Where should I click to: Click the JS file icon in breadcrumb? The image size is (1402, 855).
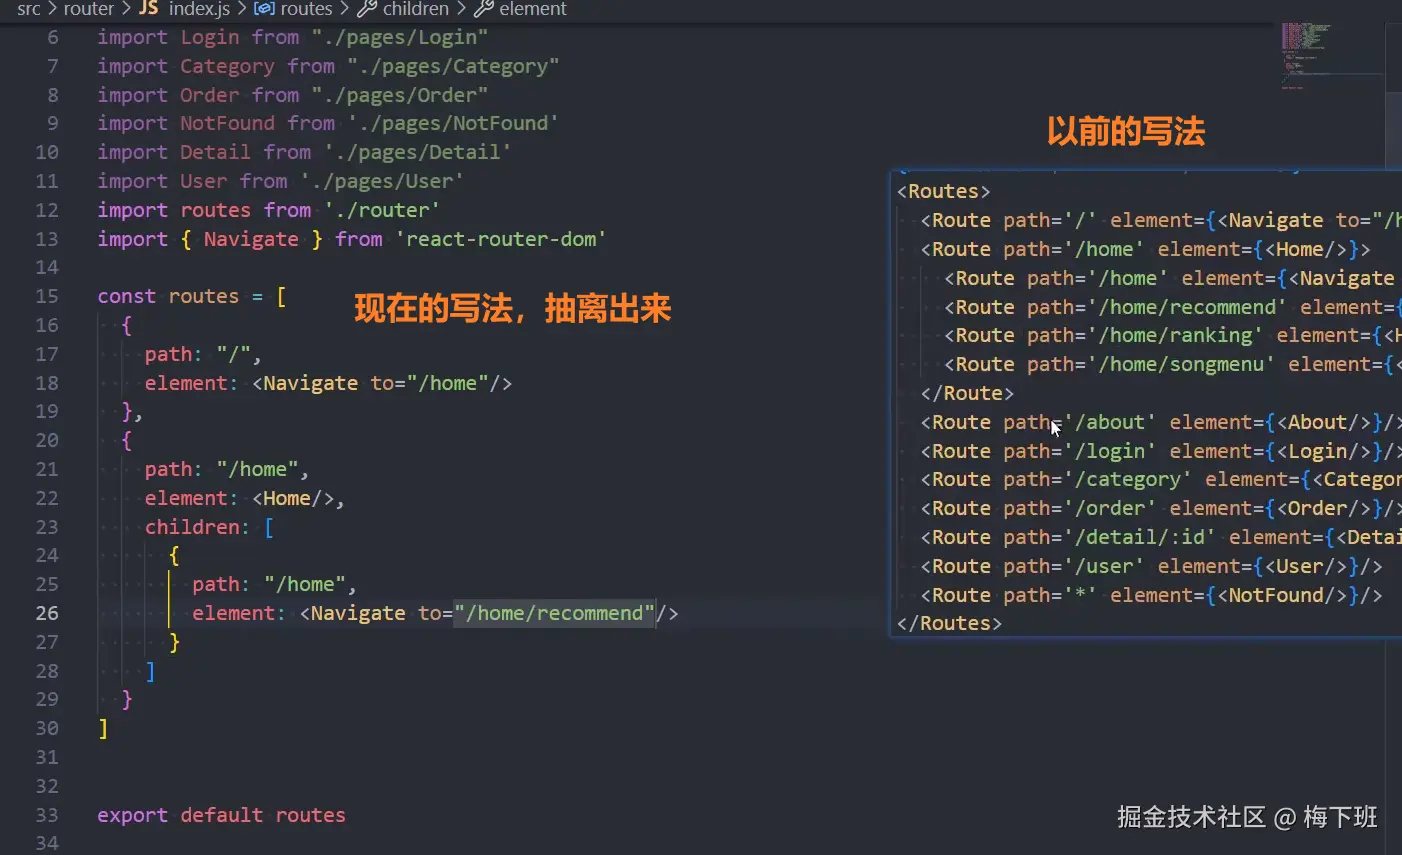coord(149,8)
